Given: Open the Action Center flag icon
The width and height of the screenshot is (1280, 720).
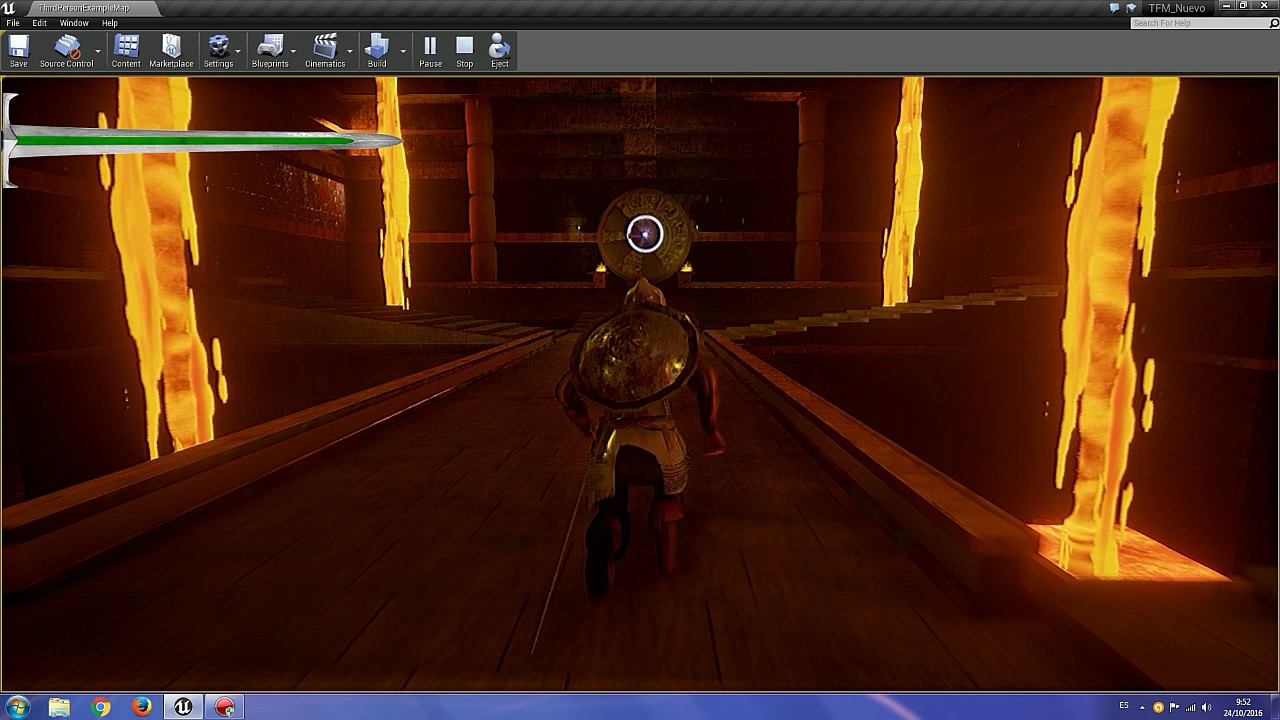Looking at the screenshot, I should coord(1174,707).
